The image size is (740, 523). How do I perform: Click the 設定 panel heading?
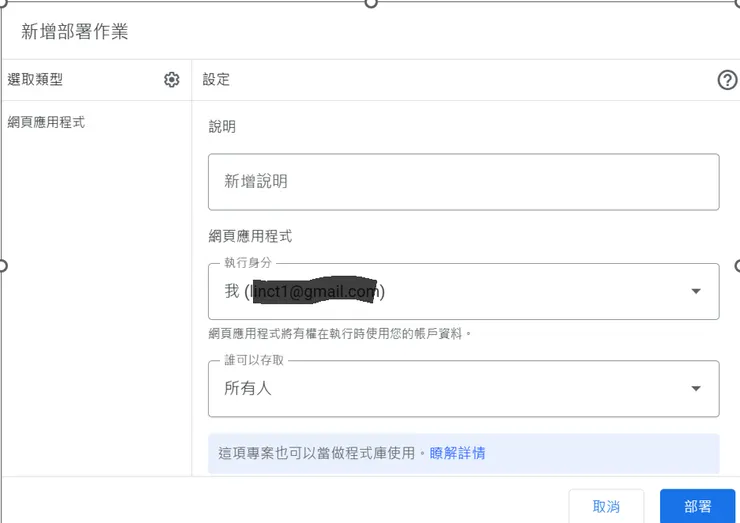pos(216,80)
